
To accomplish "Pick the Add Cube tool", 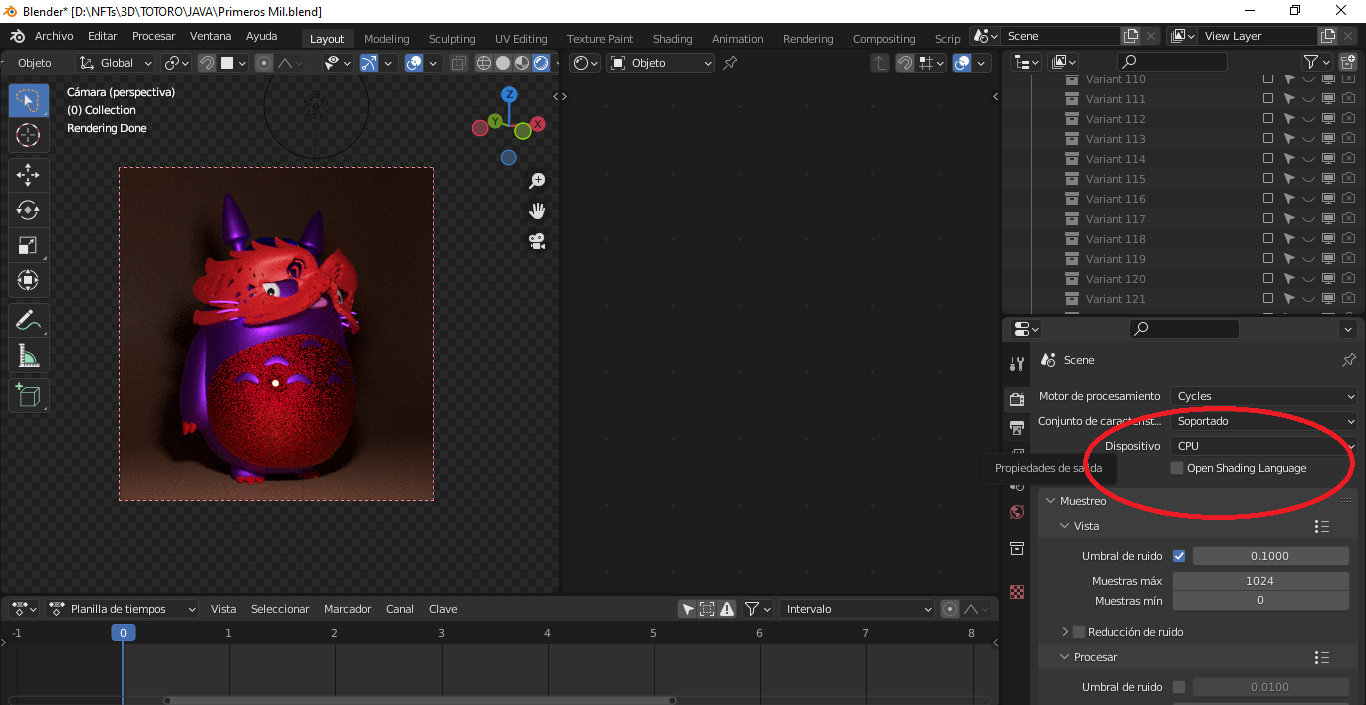I will click(x=28, y=396).
